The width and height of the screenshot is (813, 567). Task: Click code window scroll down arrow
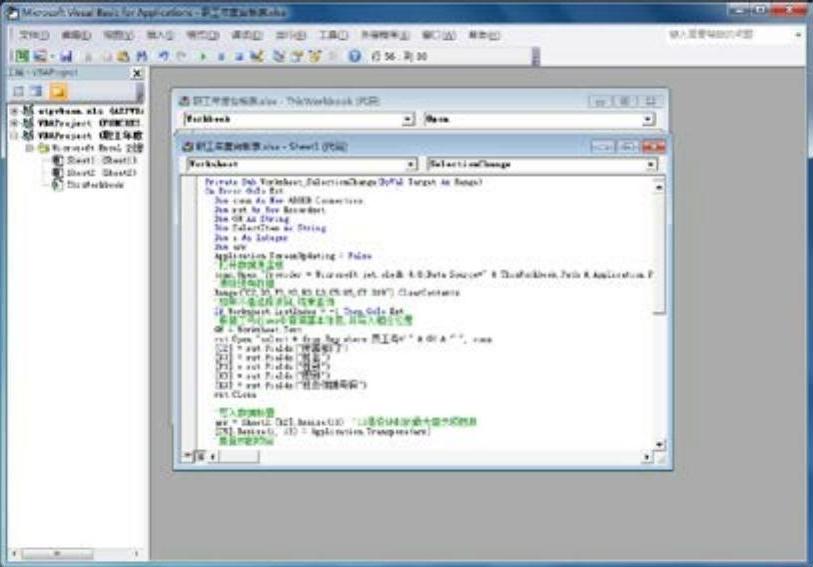pos(659,444)
